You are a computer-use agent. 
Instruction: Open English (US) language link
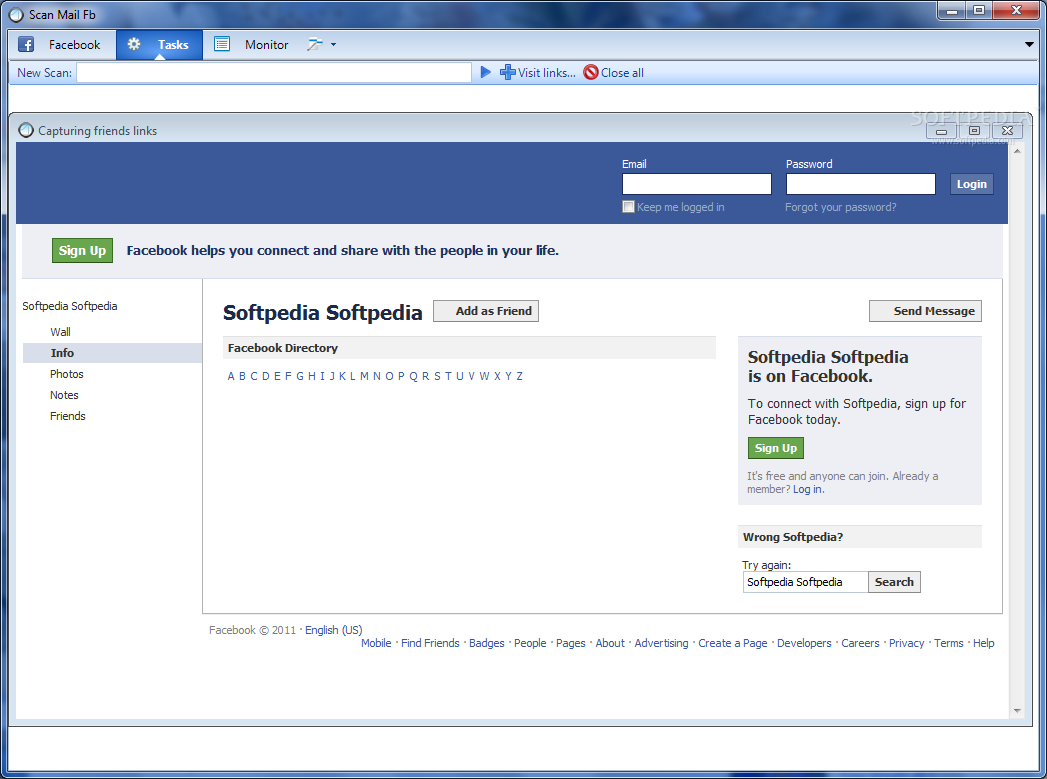[x=334, y=630]
